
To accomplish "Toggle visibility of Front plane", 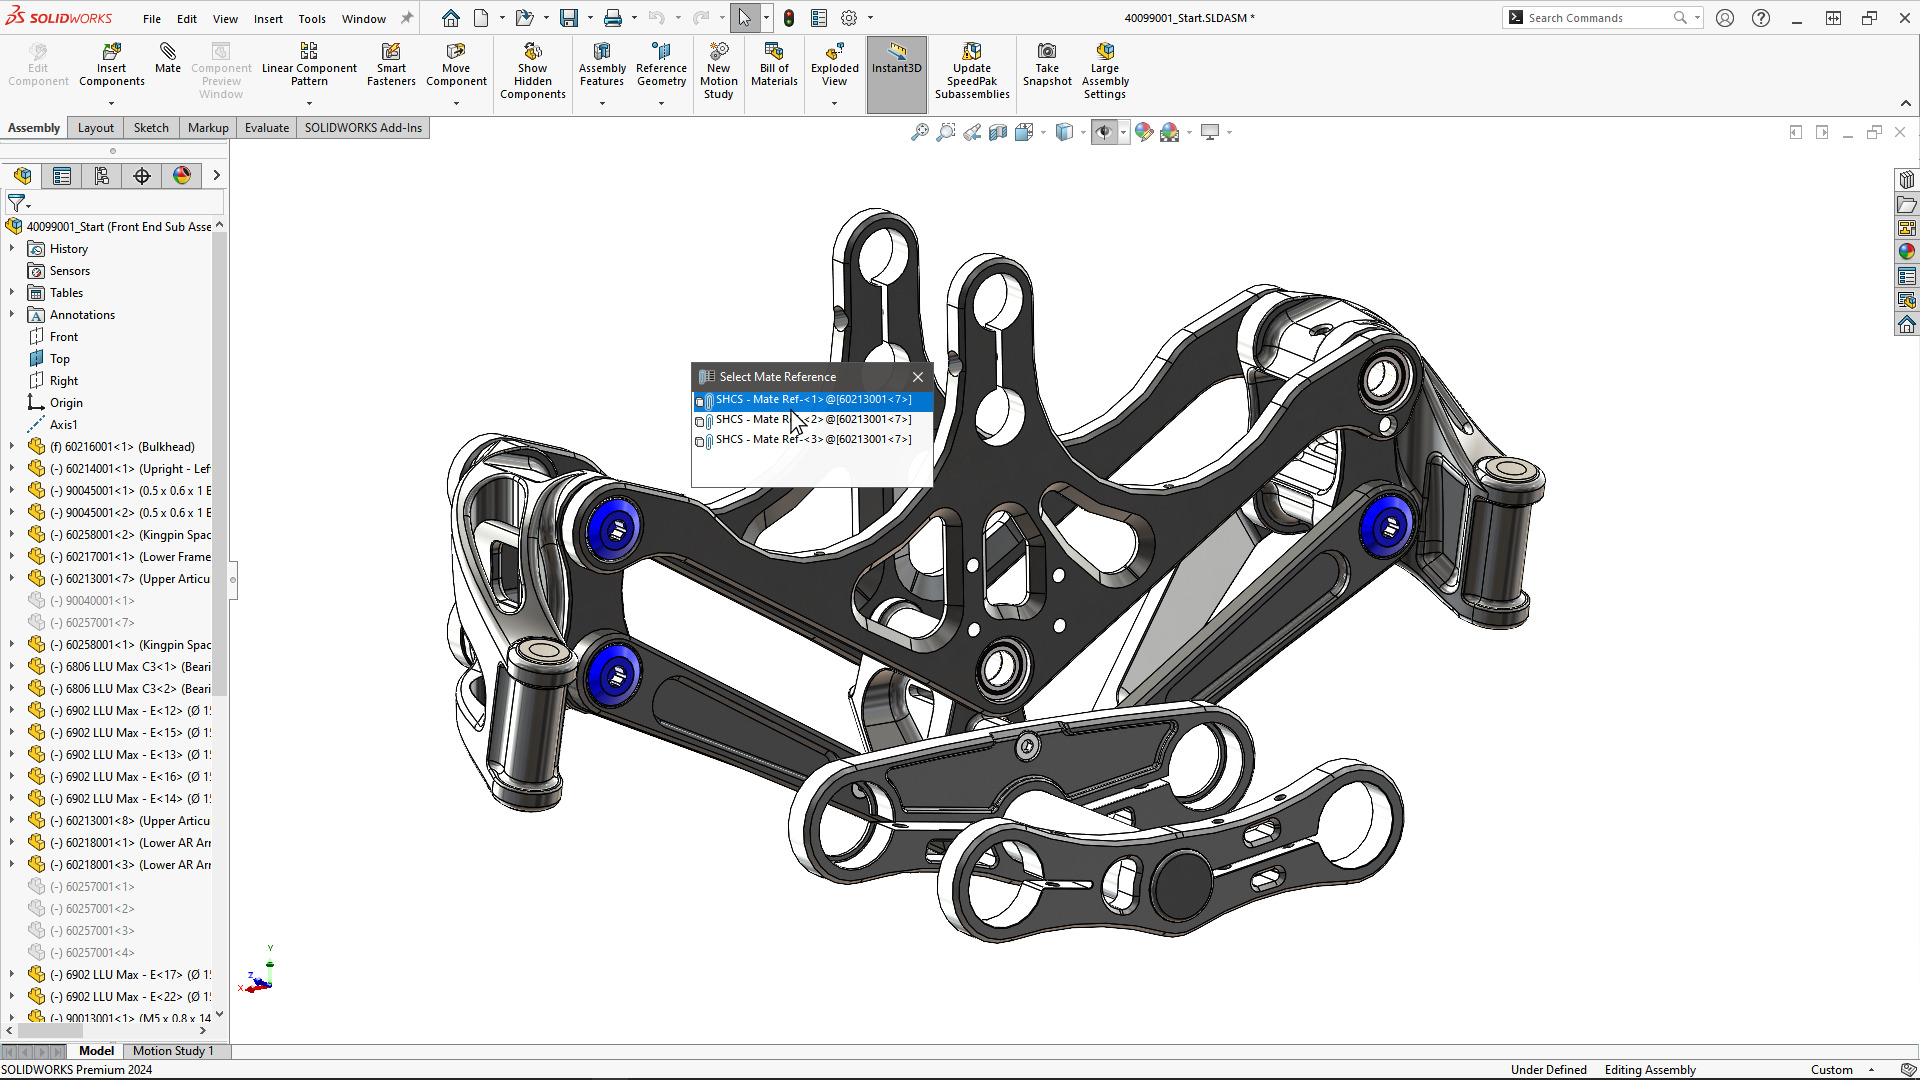I will pyautogui.click(x=62, y=335).
